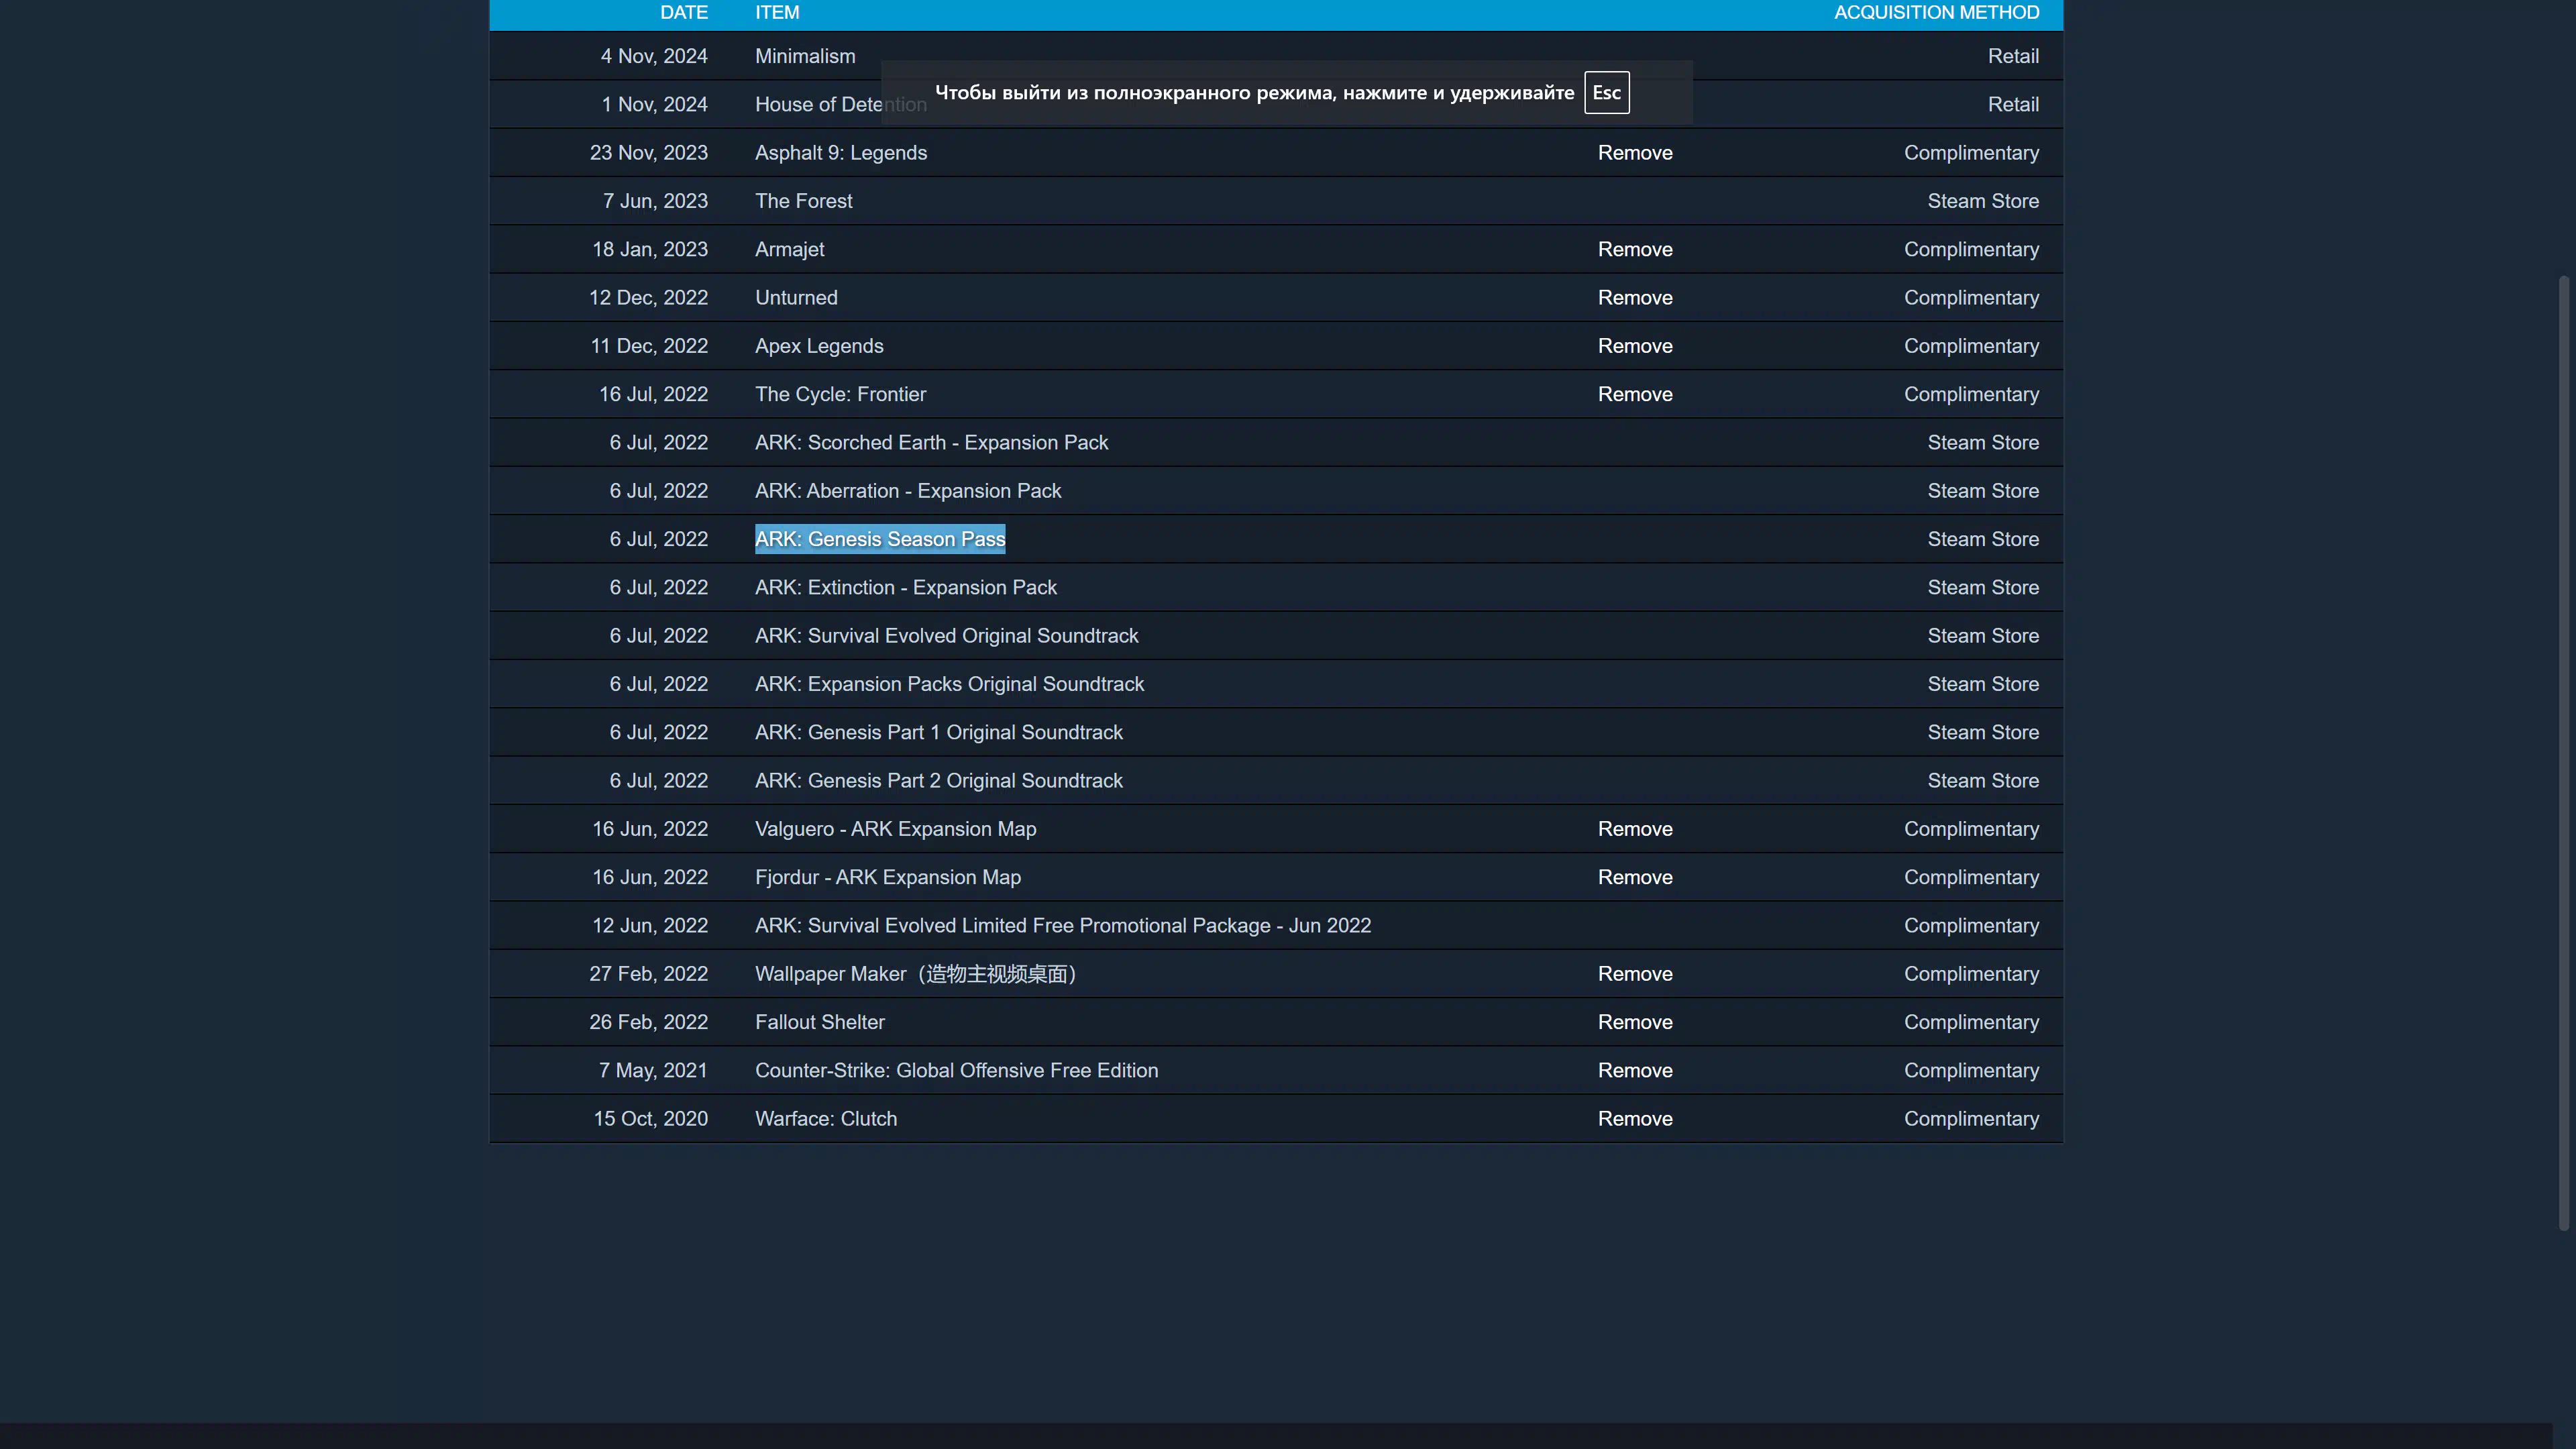The width and height of the screenshot is (2576, 1449).
Task: Remove The Cycle: Frontier license
Action: pos(1634,394)
